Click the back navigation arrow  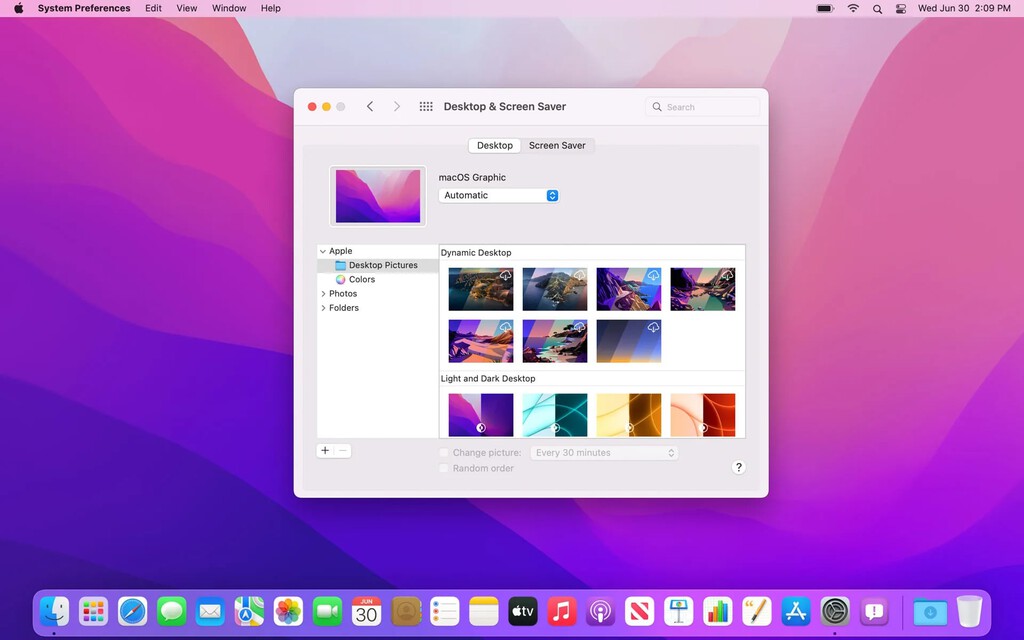click(x=370, y=106)
